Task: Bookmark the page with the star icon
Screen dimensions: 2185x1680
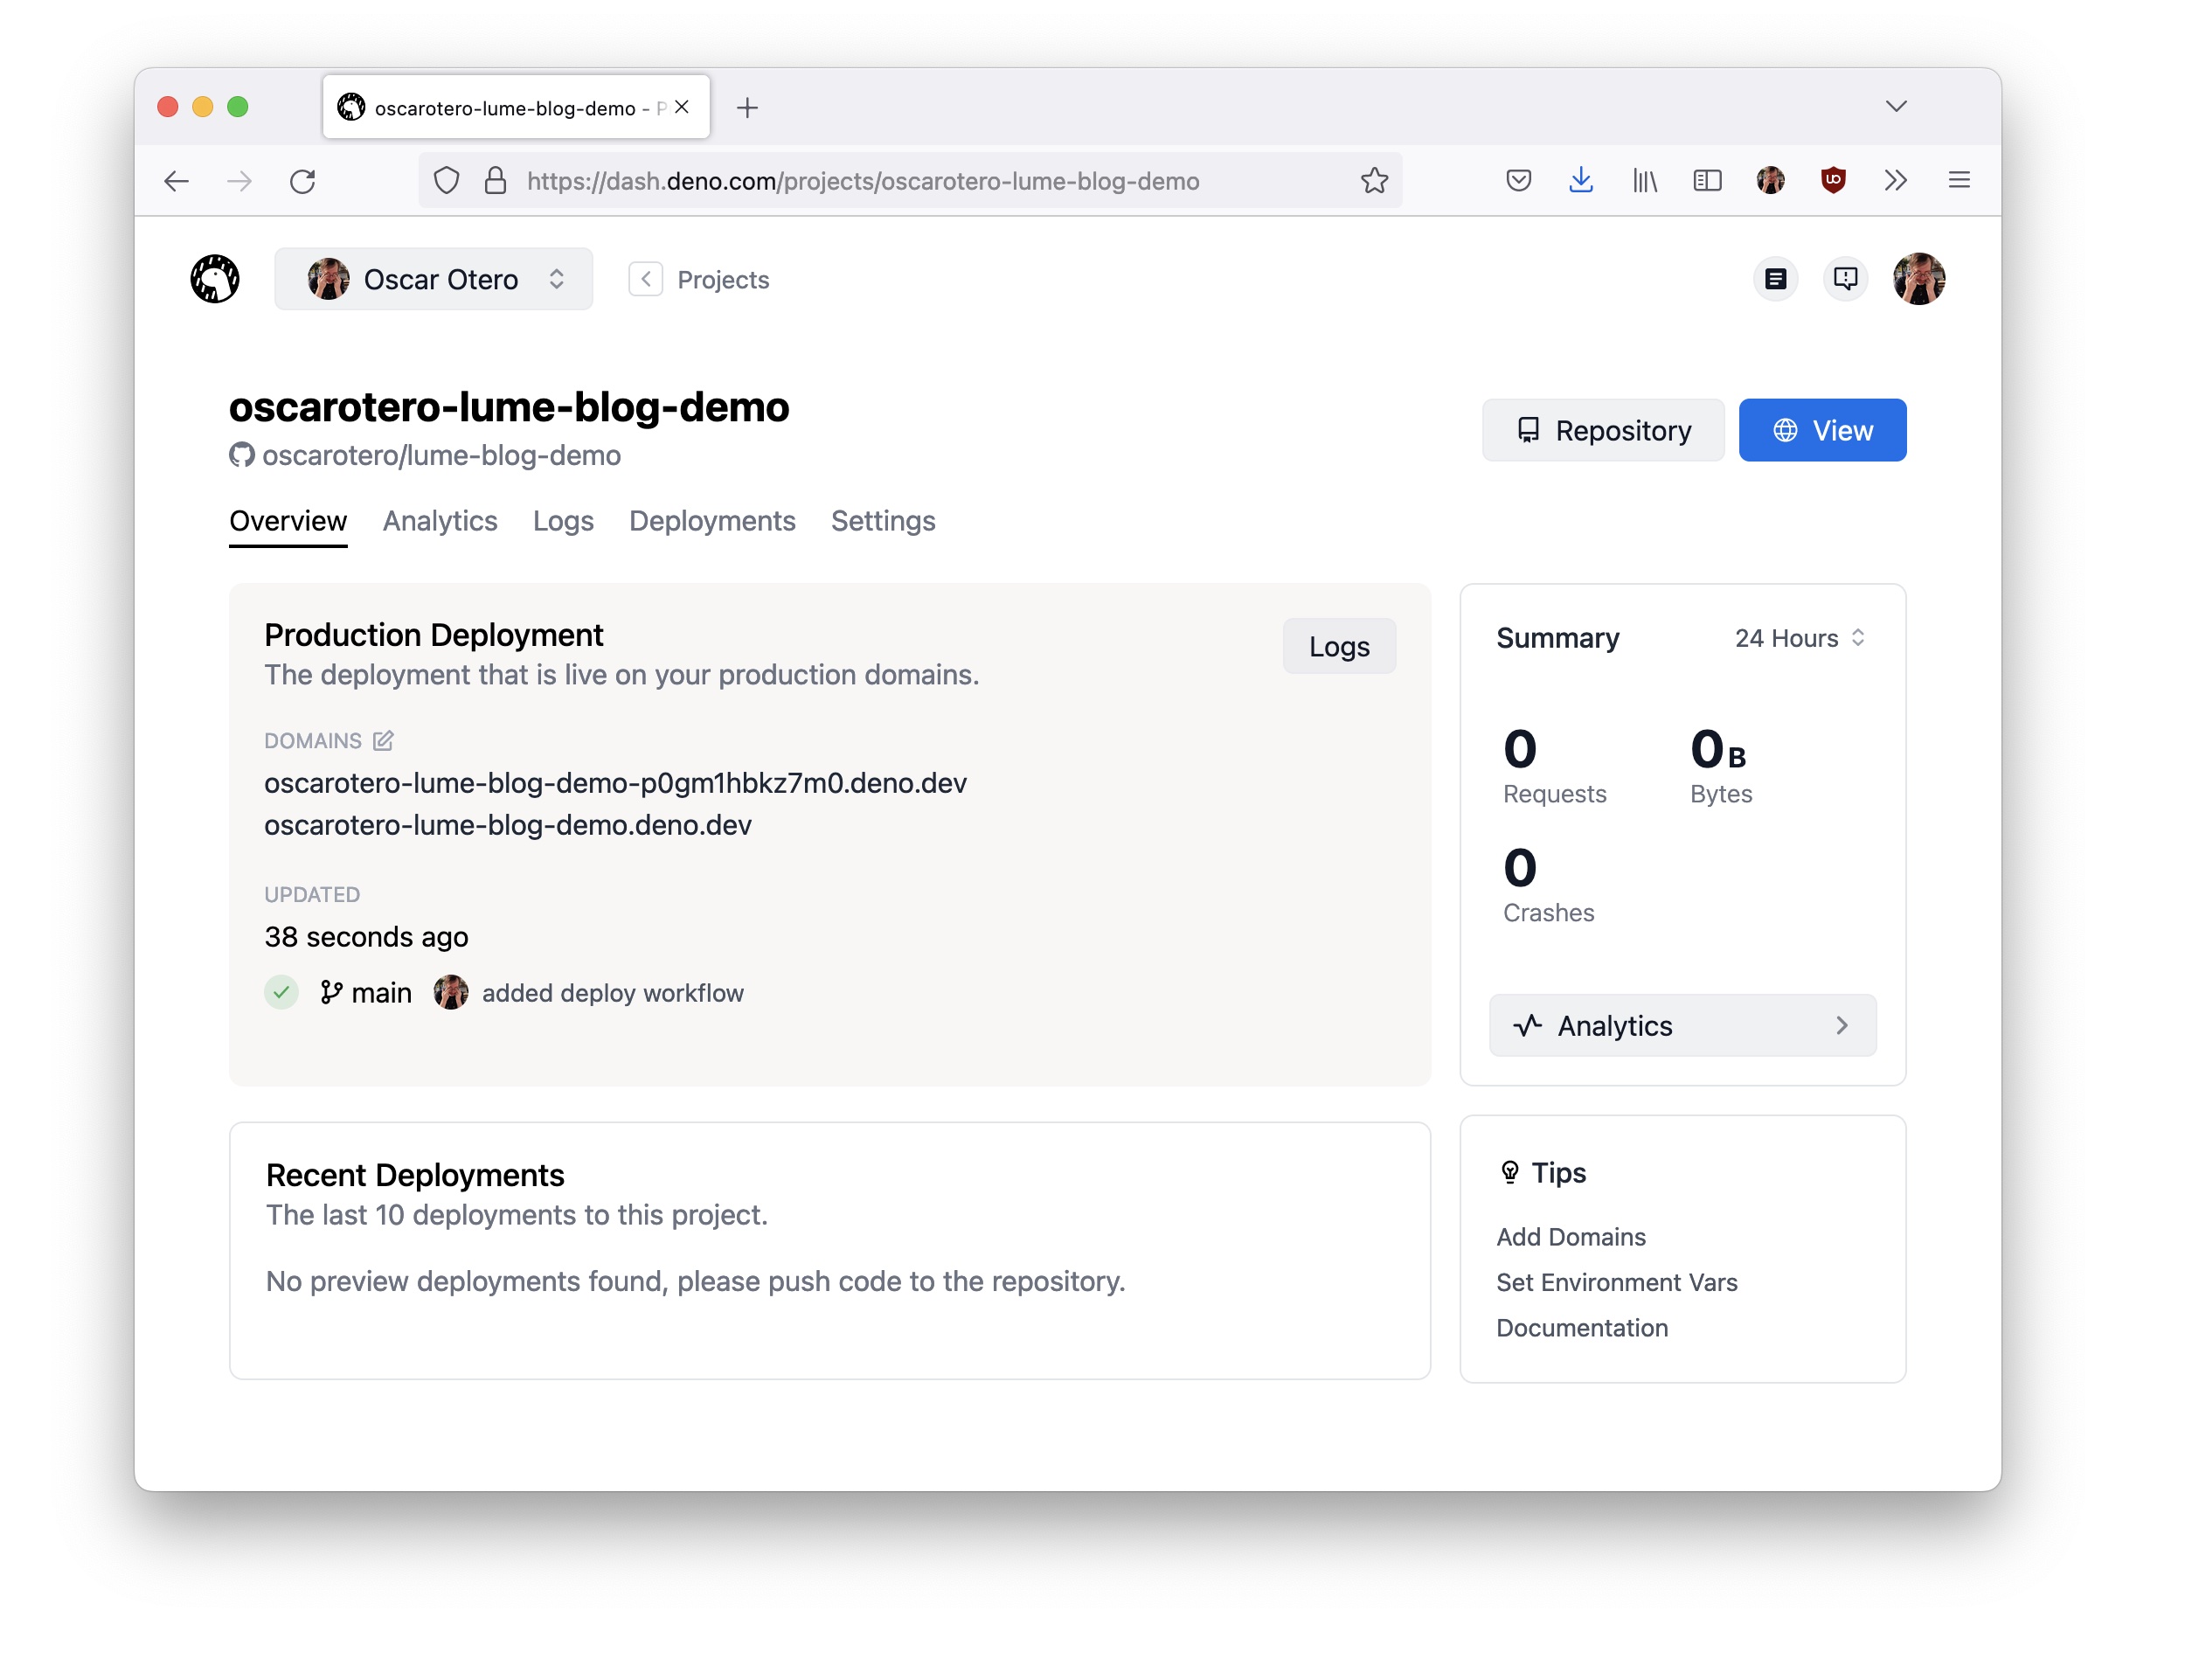Action: (1374, 181)
